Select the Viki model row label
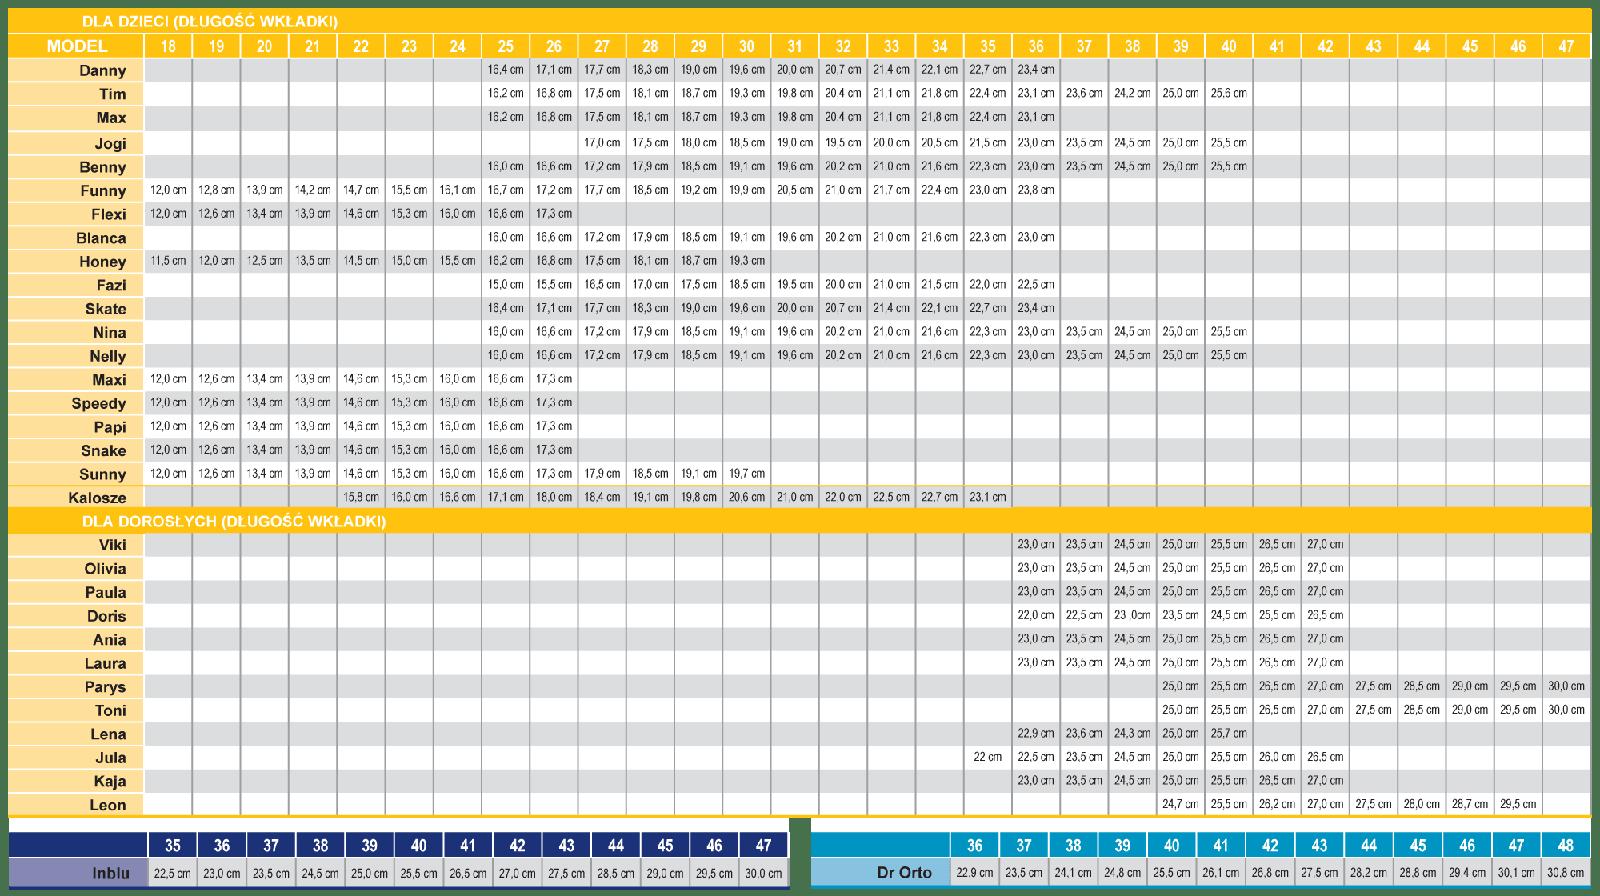1600x896 pixels. (112, 545)
